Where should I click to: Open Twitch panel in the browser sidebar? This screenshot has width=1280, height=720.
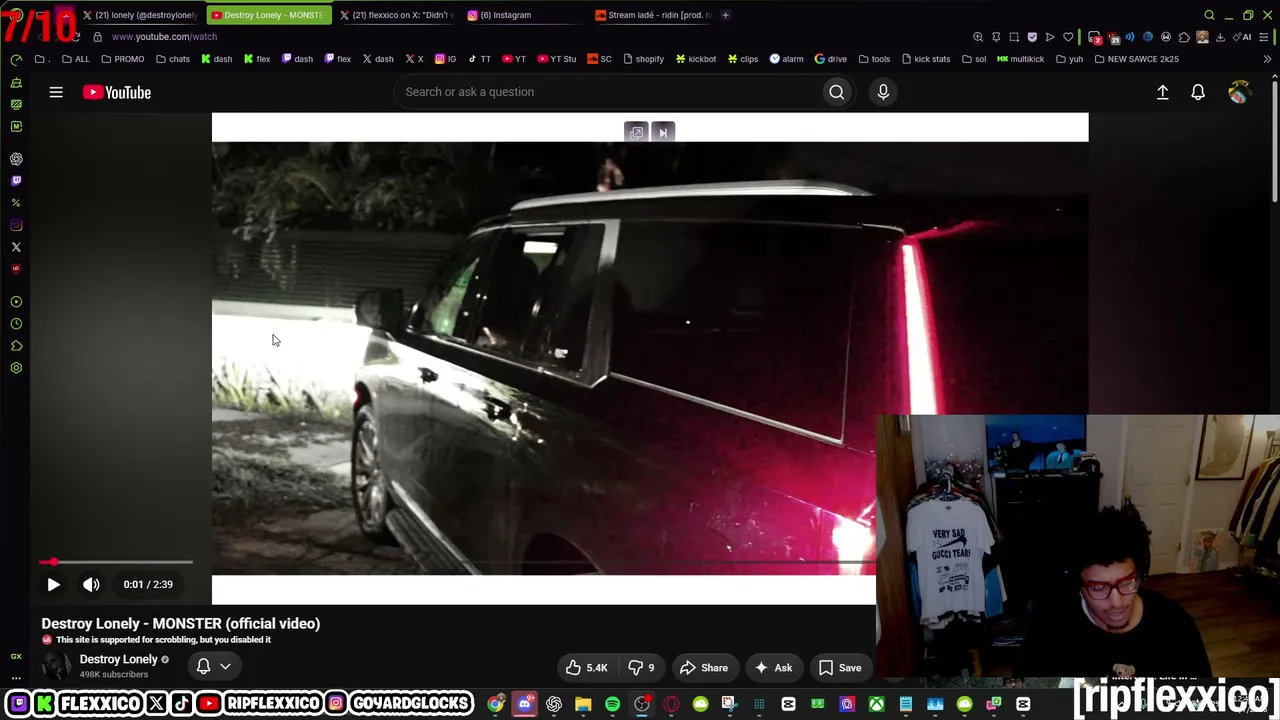coord(16,181)
